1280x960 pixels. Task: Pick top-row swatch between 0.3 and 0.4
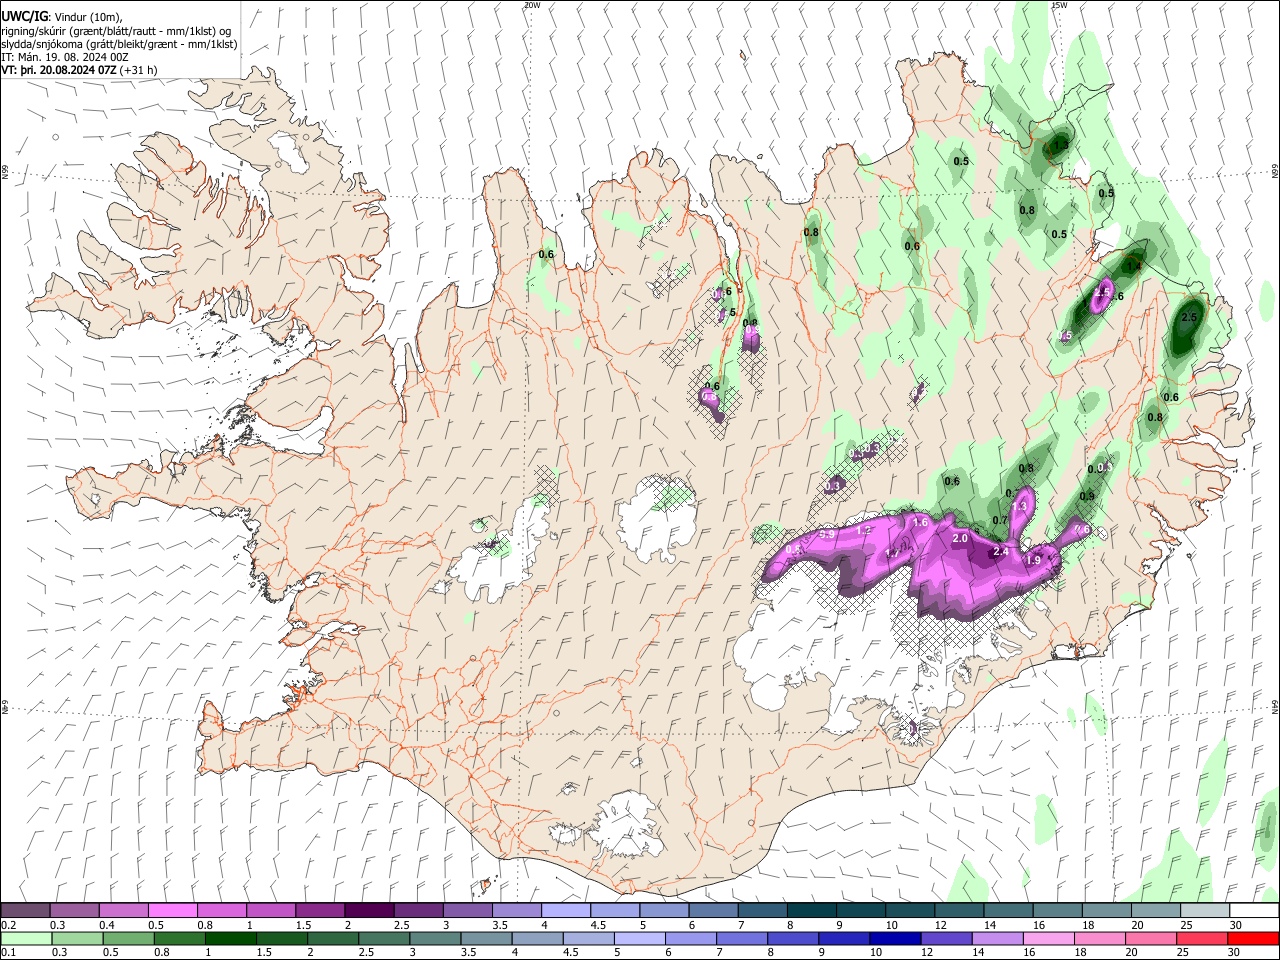(75, 910)
